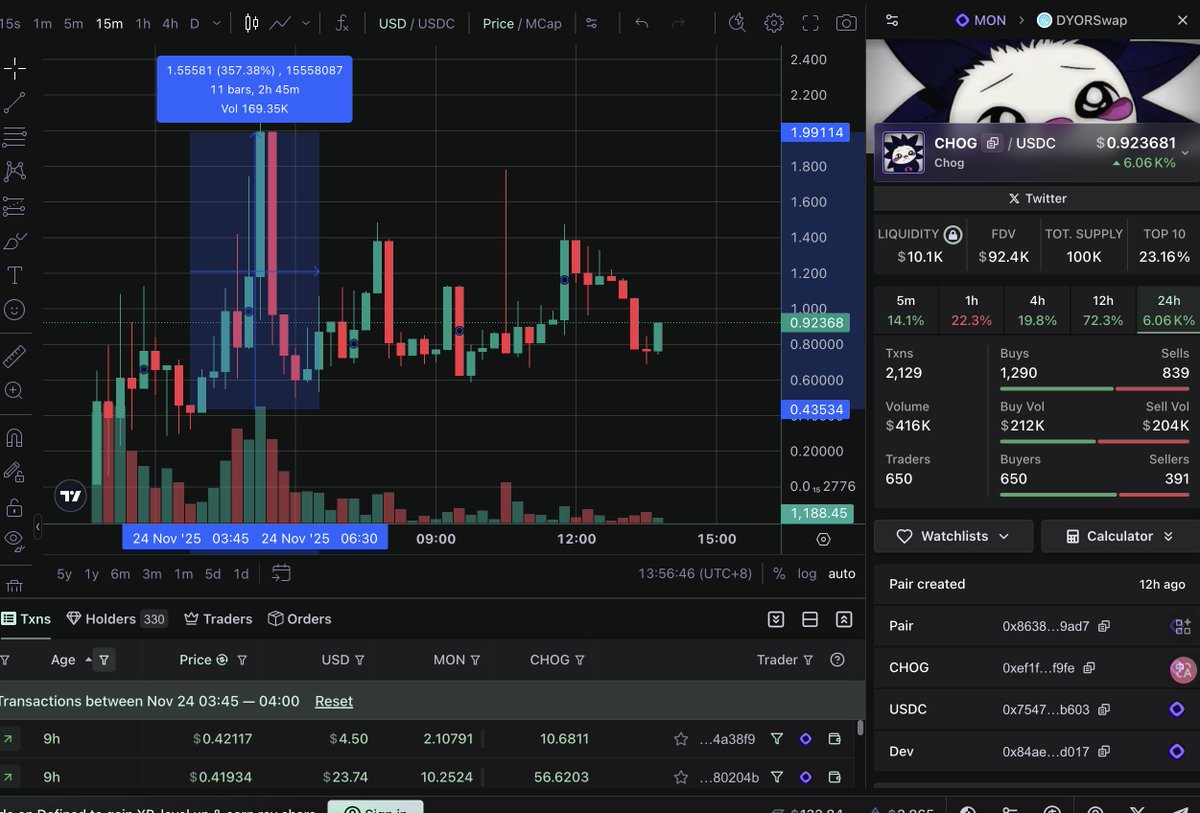Activate the zoom in tool
The image size is (1200, 813).
14,390
